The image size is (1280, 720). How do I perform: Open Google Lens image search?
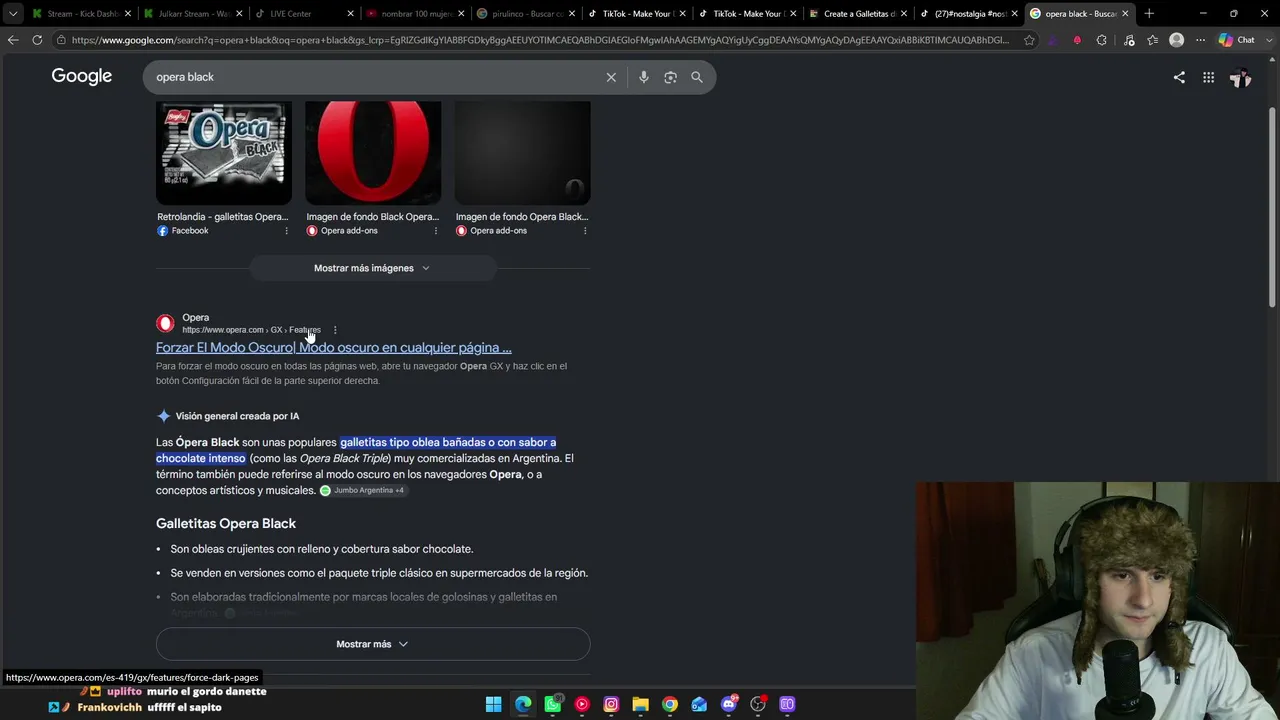(x=670, y=77)
